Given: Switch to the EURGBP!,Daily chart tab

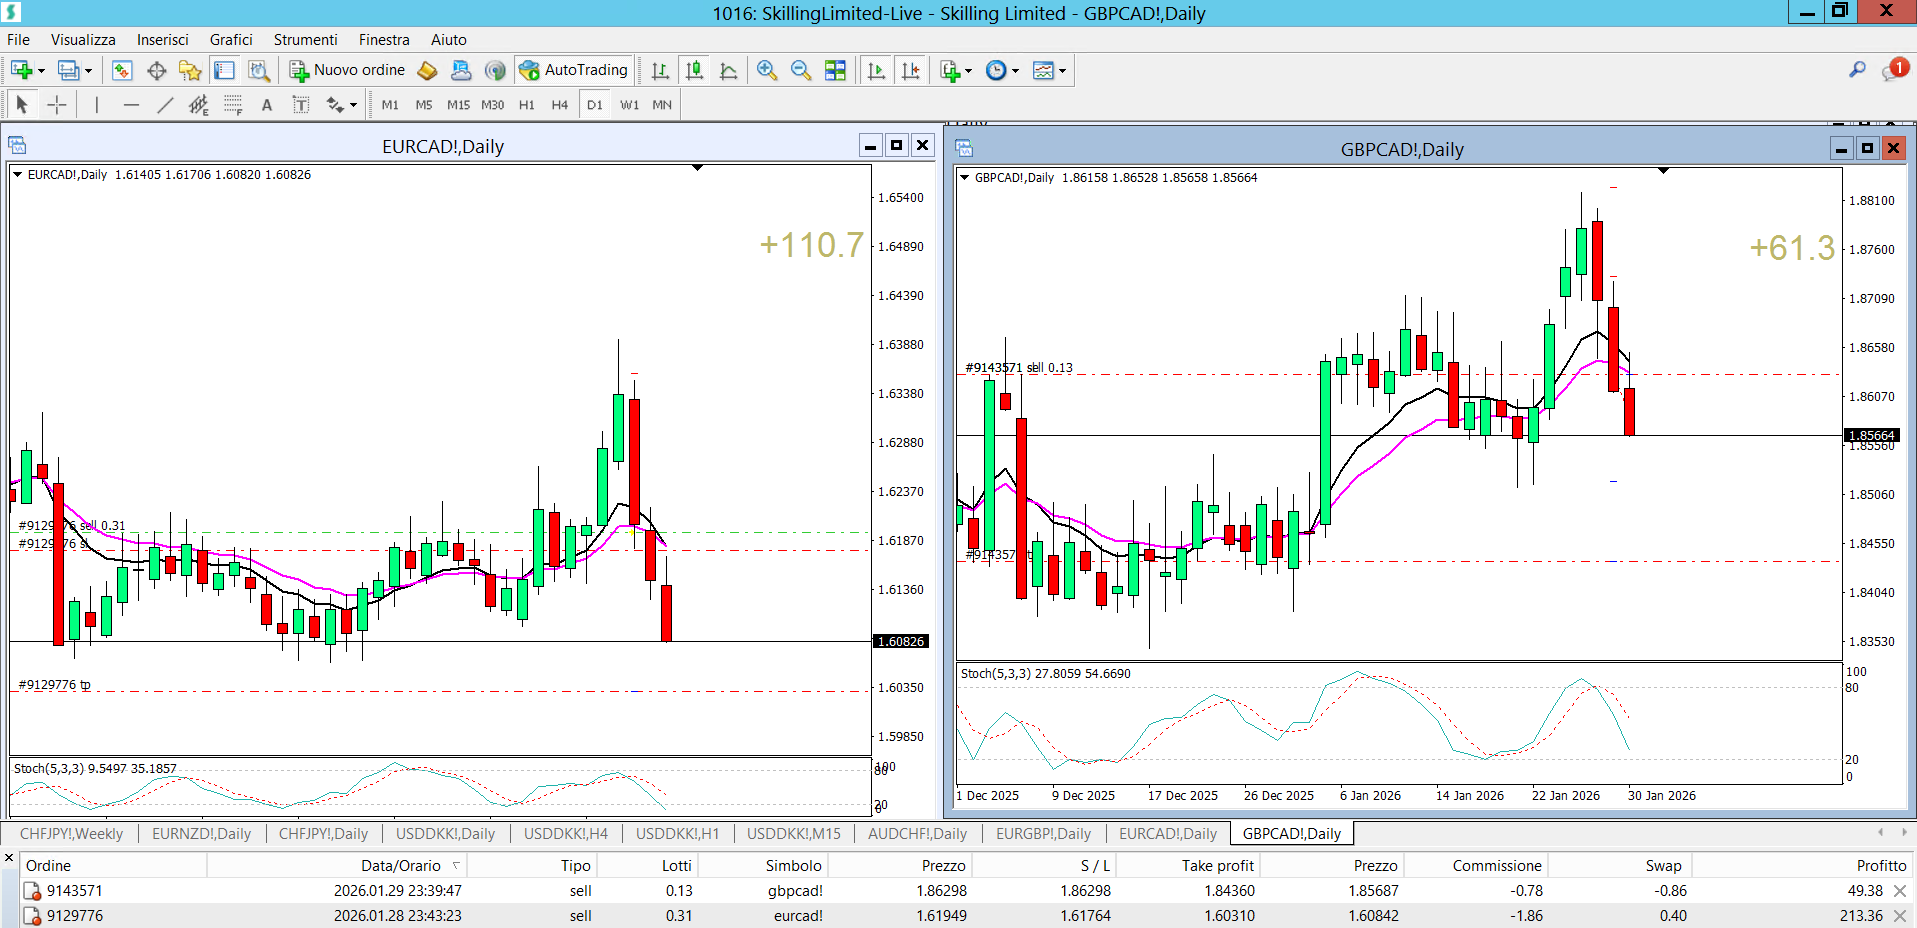Looking at the screenshot, I should [1043, 833].
